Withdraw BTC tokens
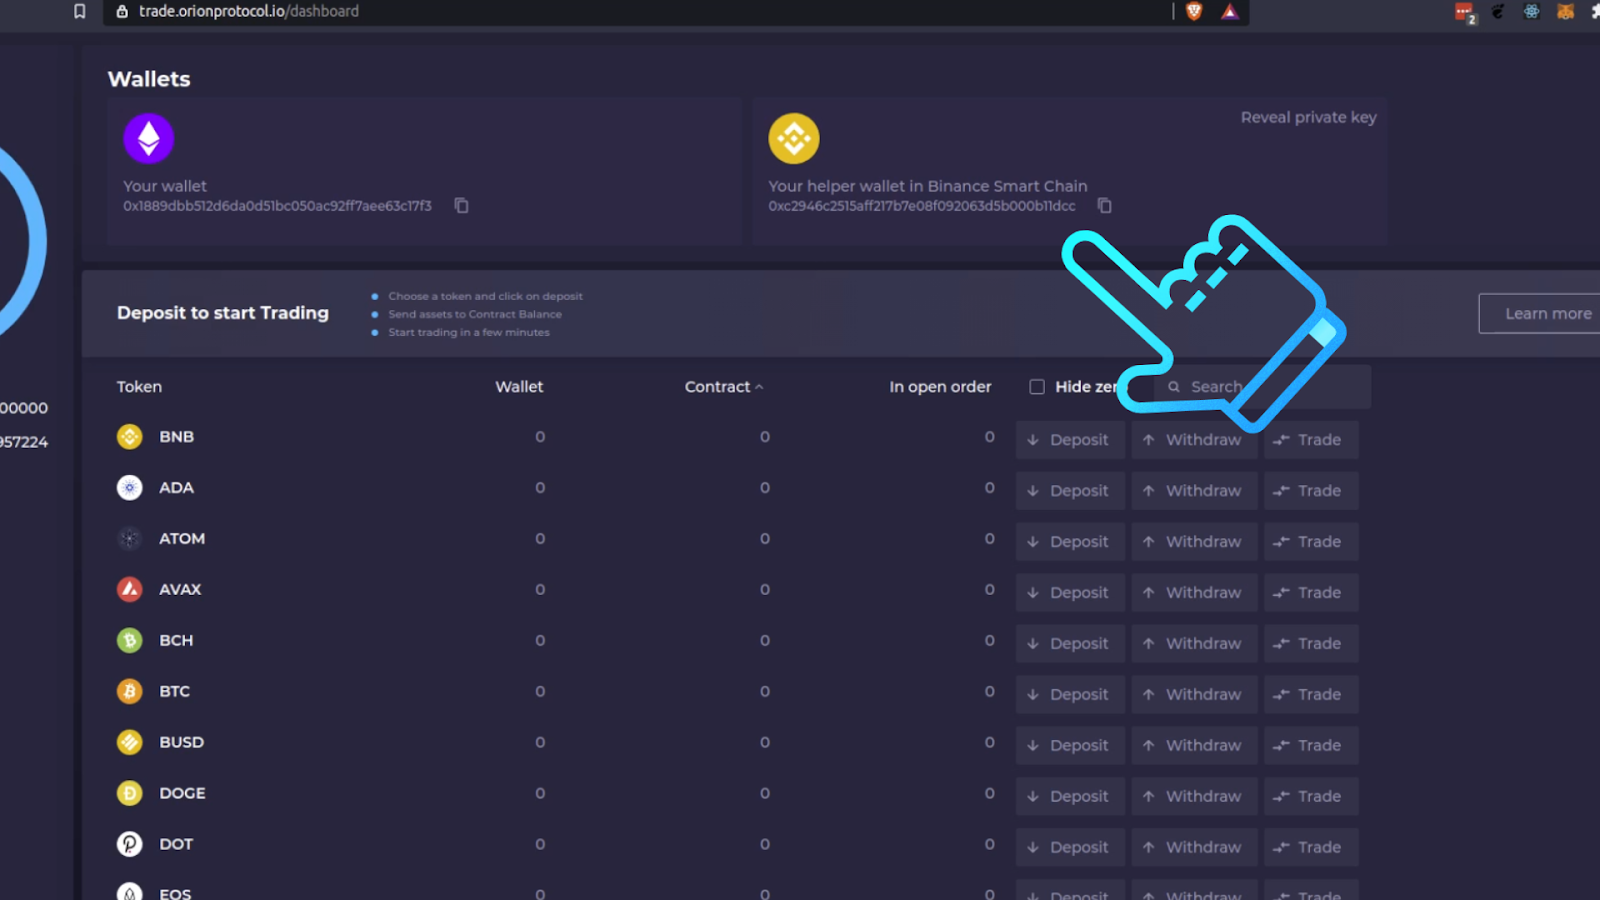 point(1194,695)
